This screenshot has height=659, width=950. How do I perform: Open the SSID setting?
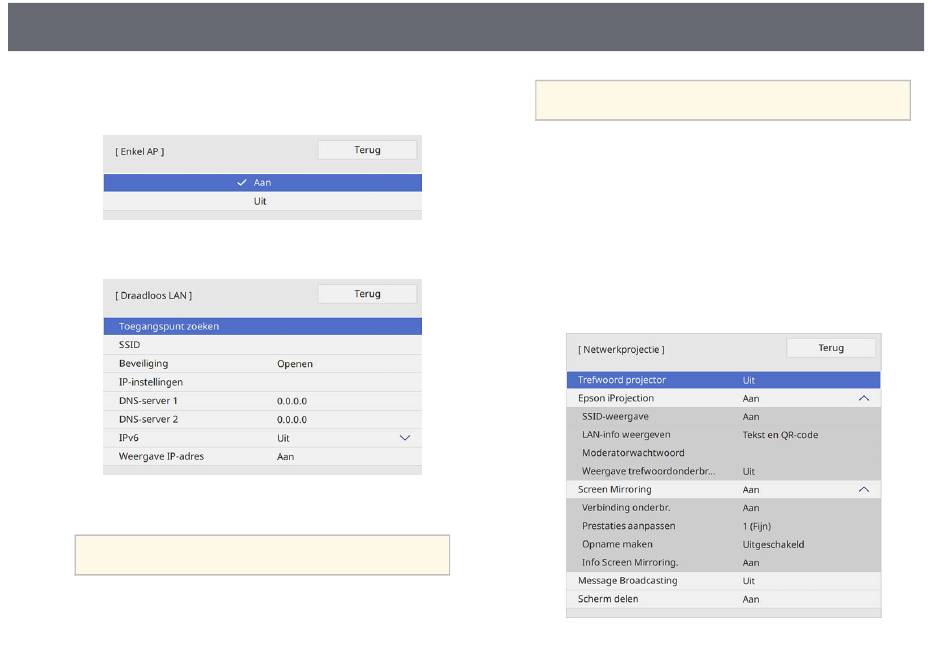click(x=262, y=345)
